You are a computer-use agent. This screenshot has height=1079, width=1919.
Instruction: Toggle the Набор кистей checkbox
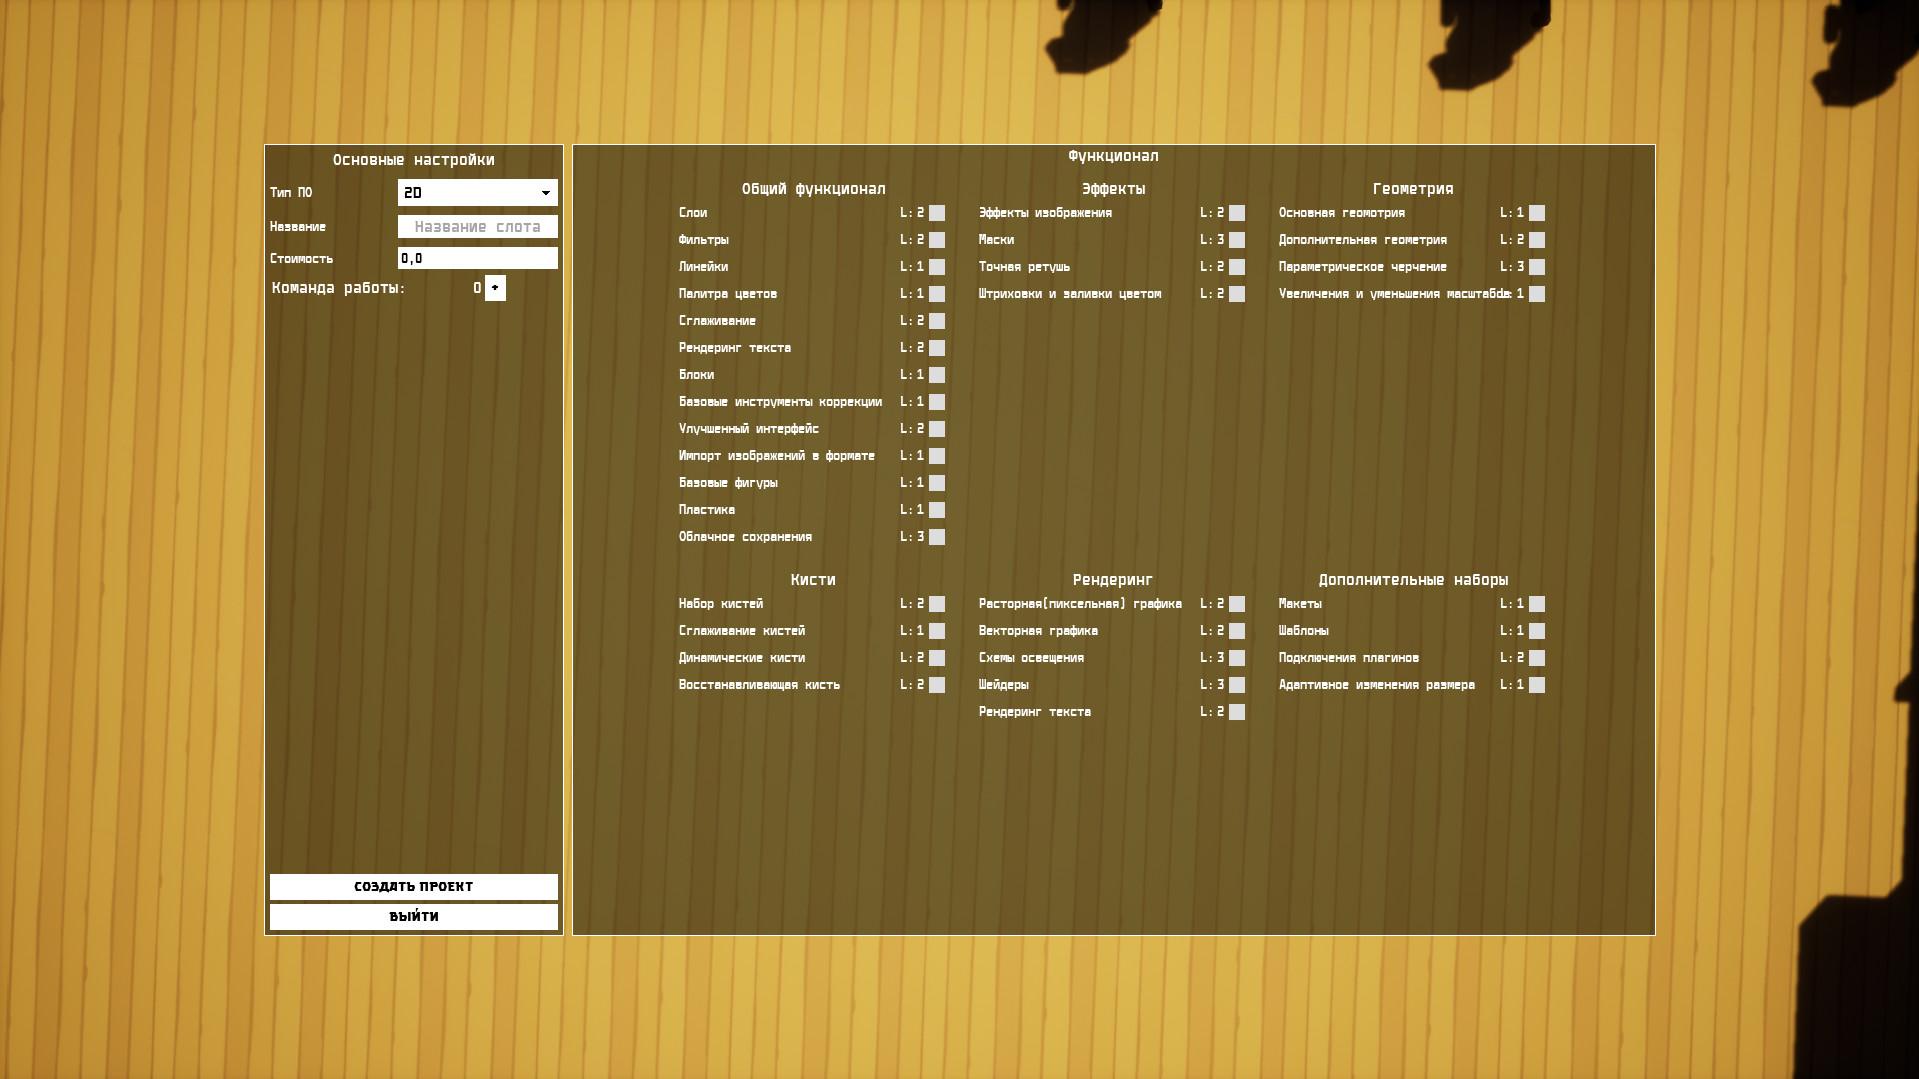(937, 604)
